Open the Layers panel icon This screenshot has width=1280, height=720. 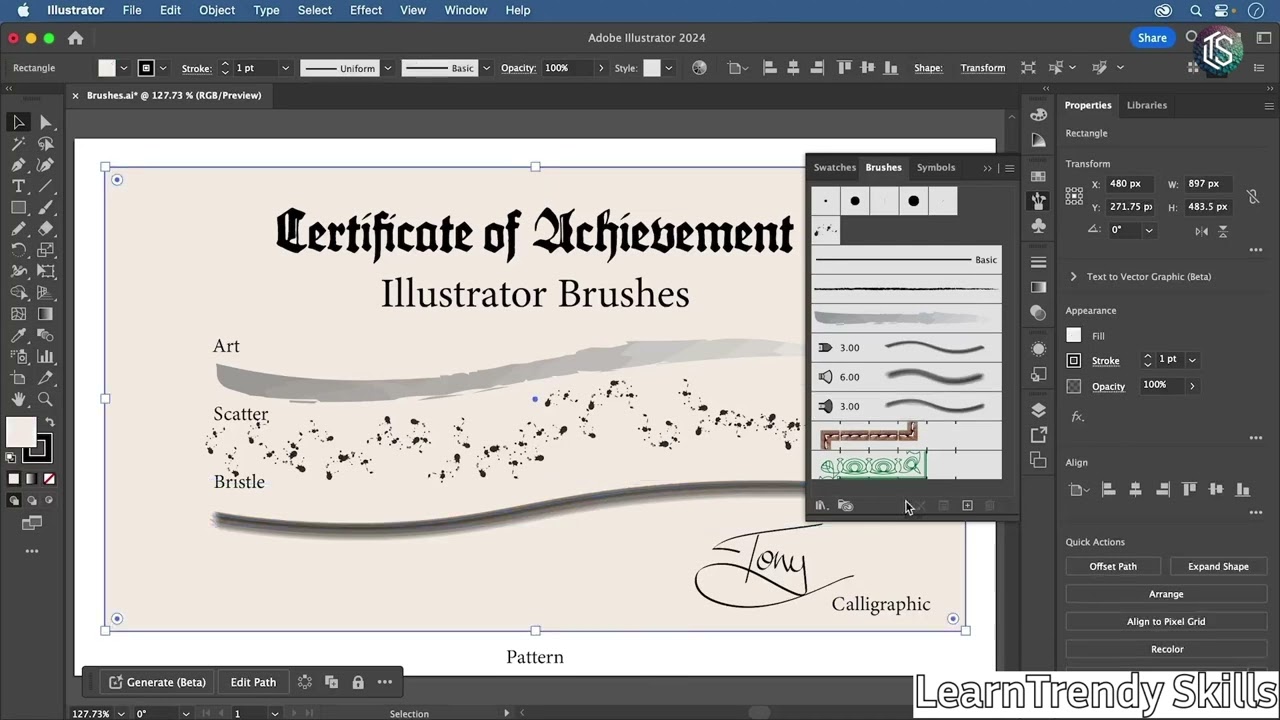(1038, 410)
